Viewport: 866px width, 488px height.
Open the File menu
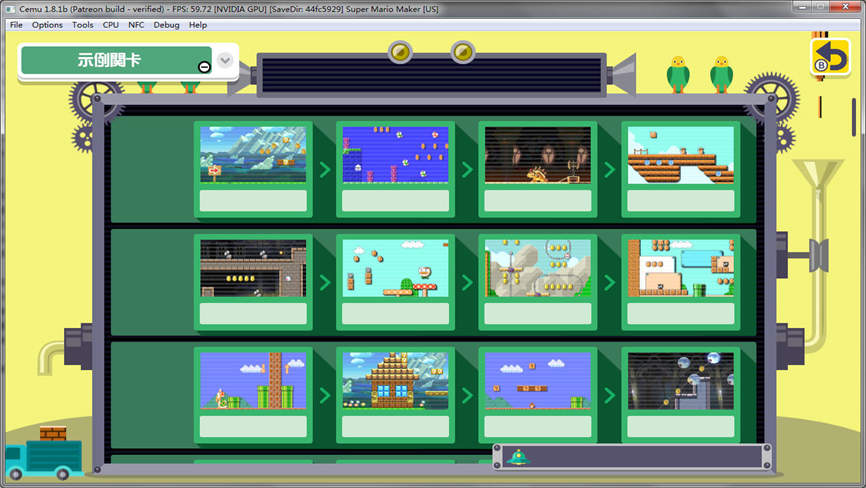pos(16,25)
